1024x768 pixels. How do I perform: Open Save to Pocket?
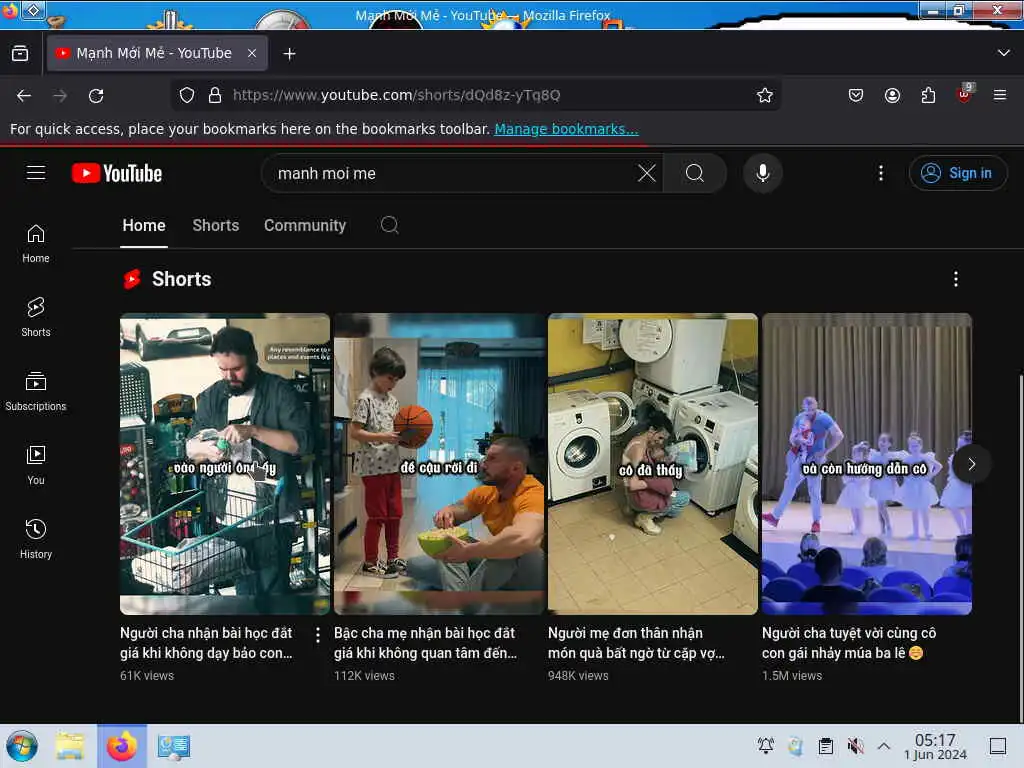pyautogui.click(x=856, y=95)
